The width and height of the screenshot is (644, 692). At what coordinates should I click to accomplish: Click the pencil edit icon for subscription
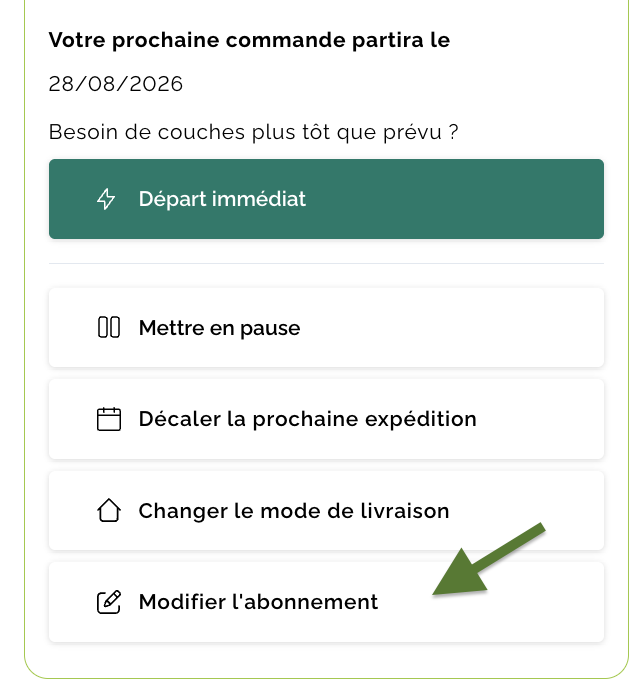pyautogui.click(x=109, y=602)
